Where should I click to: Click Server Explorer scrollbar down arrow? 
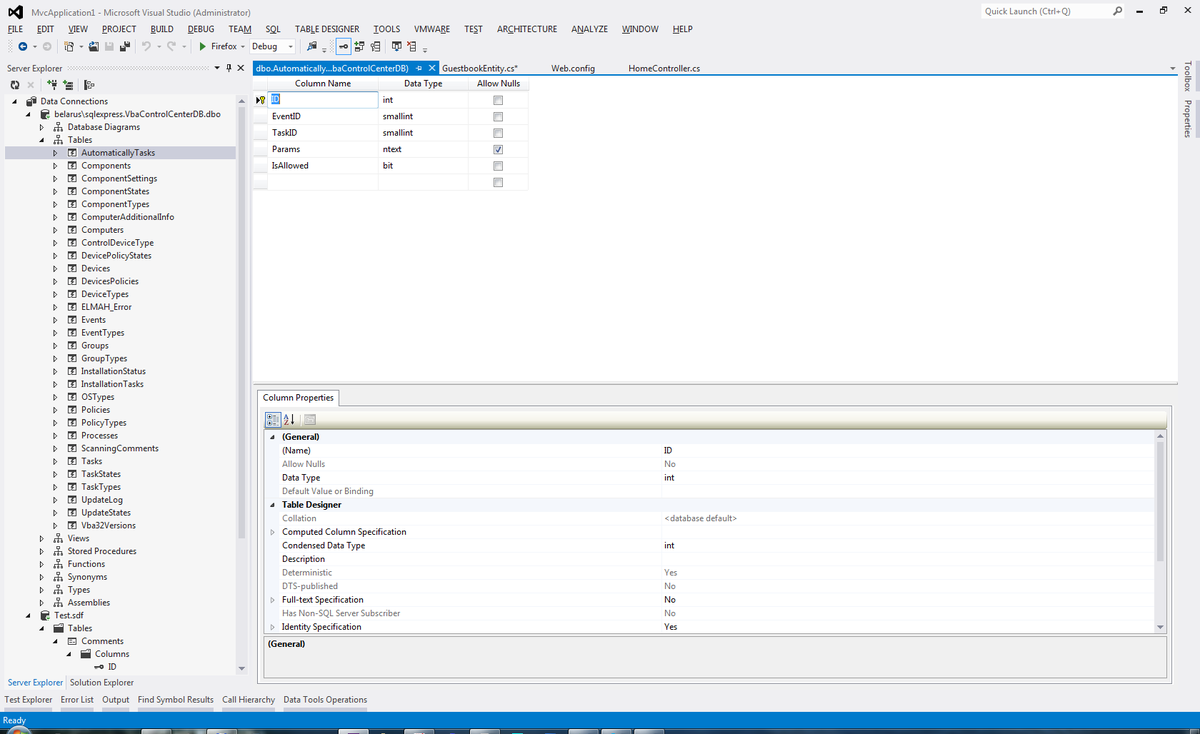tap(240, 668)
